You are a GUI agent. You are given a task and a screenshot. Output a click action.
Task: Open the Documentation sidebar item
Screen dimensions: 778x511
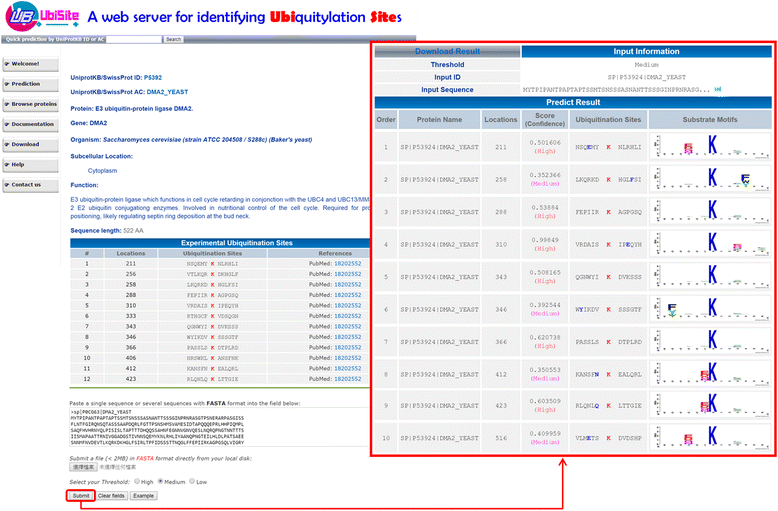coord(30,125)
